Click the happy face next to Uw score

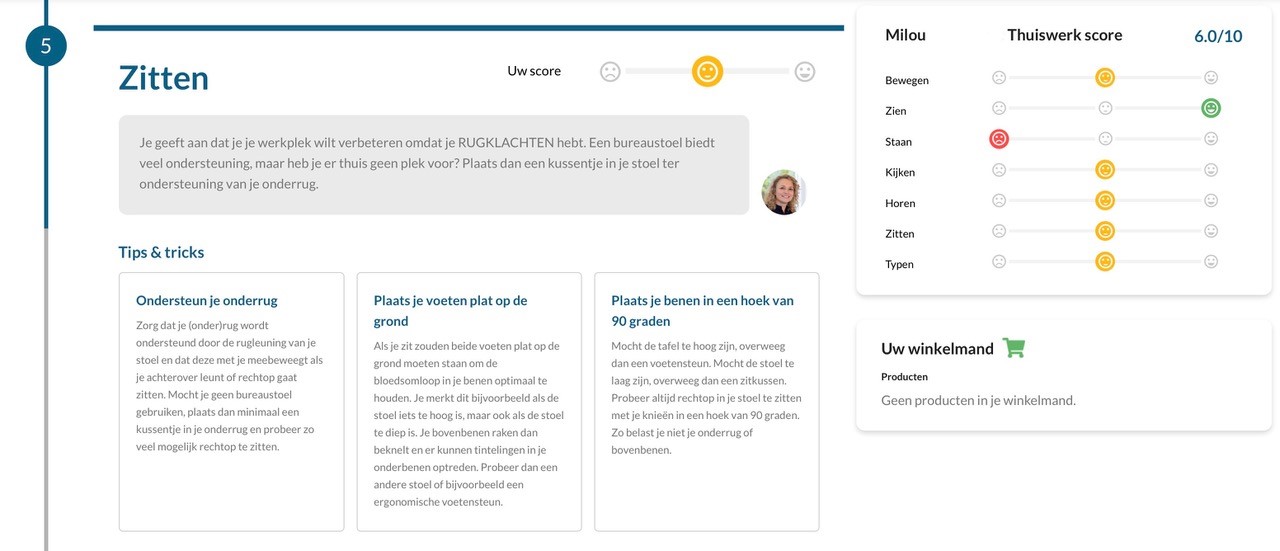pos(805,72)
